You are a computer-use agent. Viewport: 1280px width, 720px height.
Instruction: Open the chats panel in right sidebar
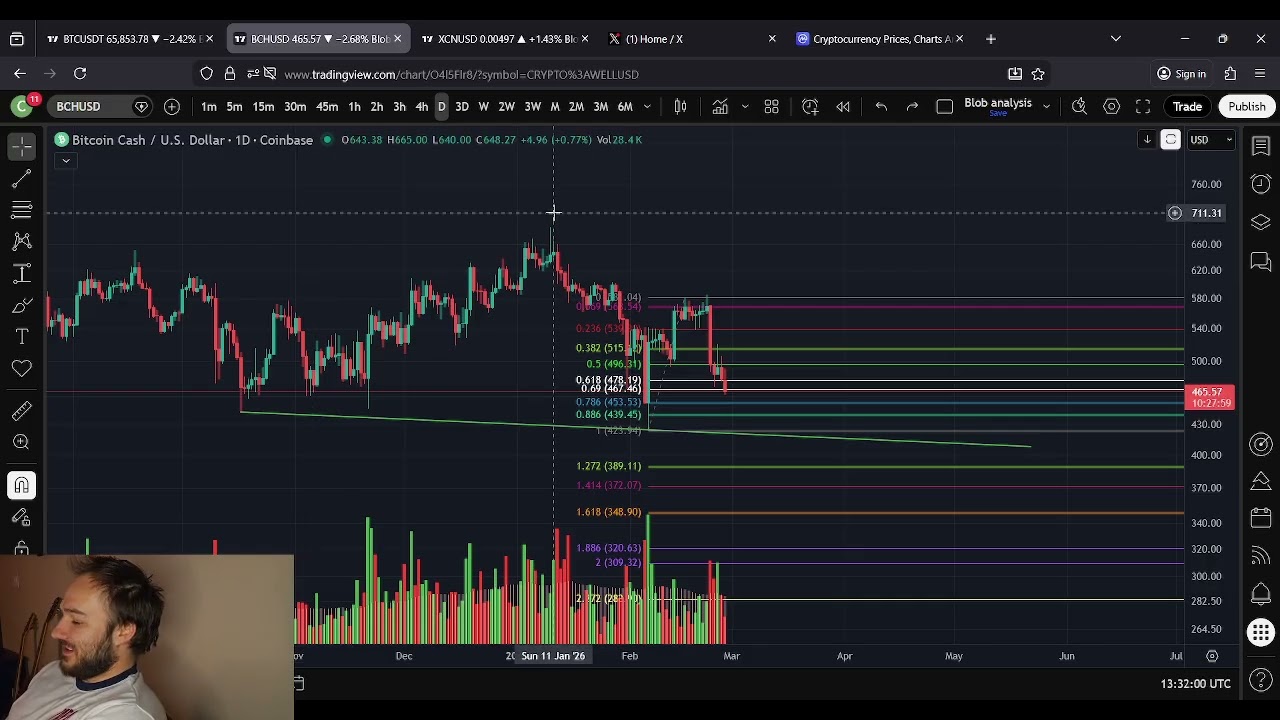pyautogui.click(x=1260, y=262)
